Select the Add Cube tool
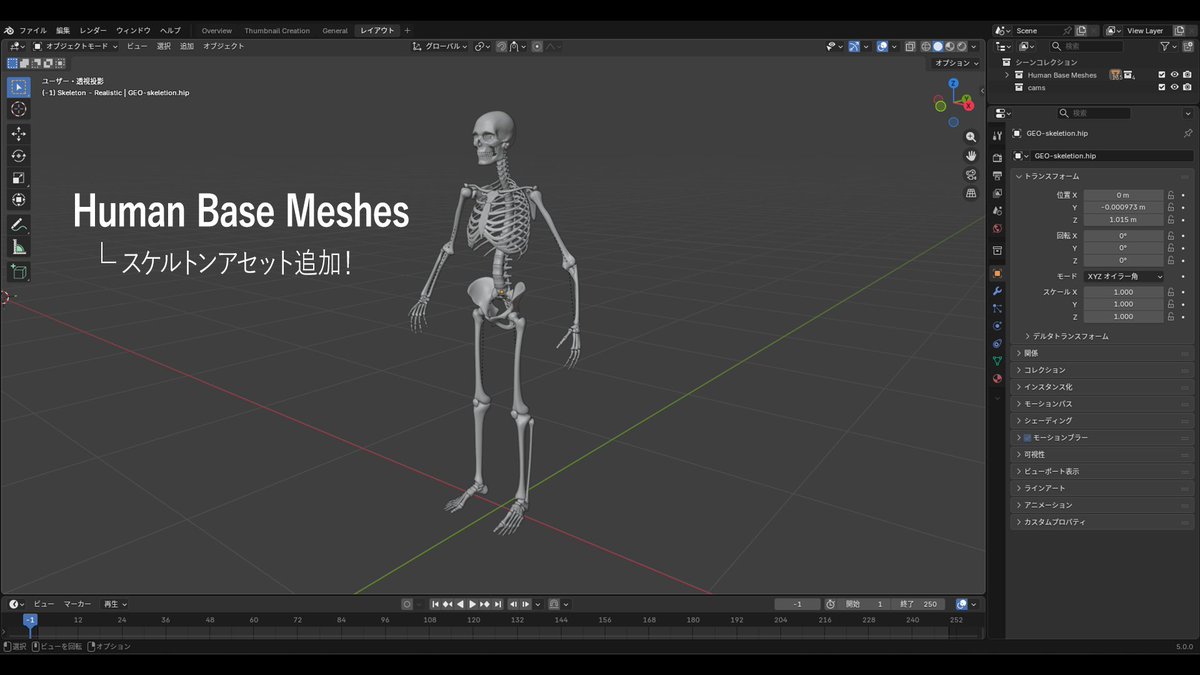1200x675 pixels. click(x=18, y=270)
